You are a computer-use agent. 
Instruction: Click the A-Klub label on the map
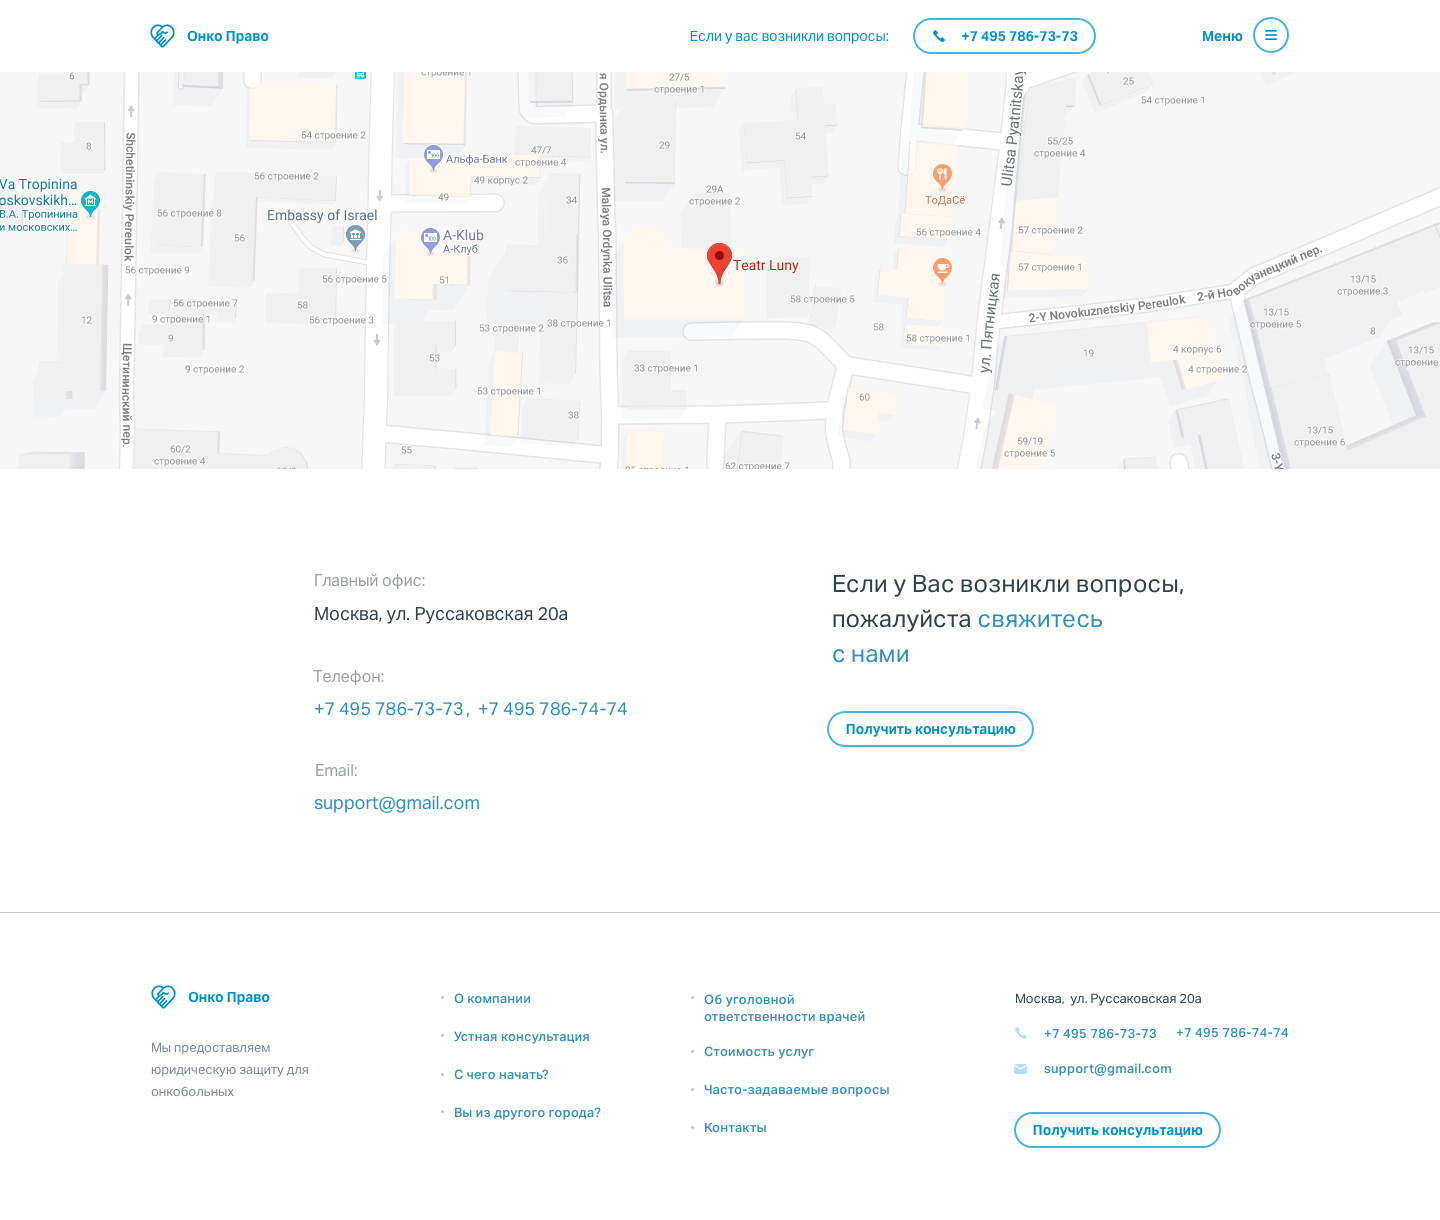[464, 235]
